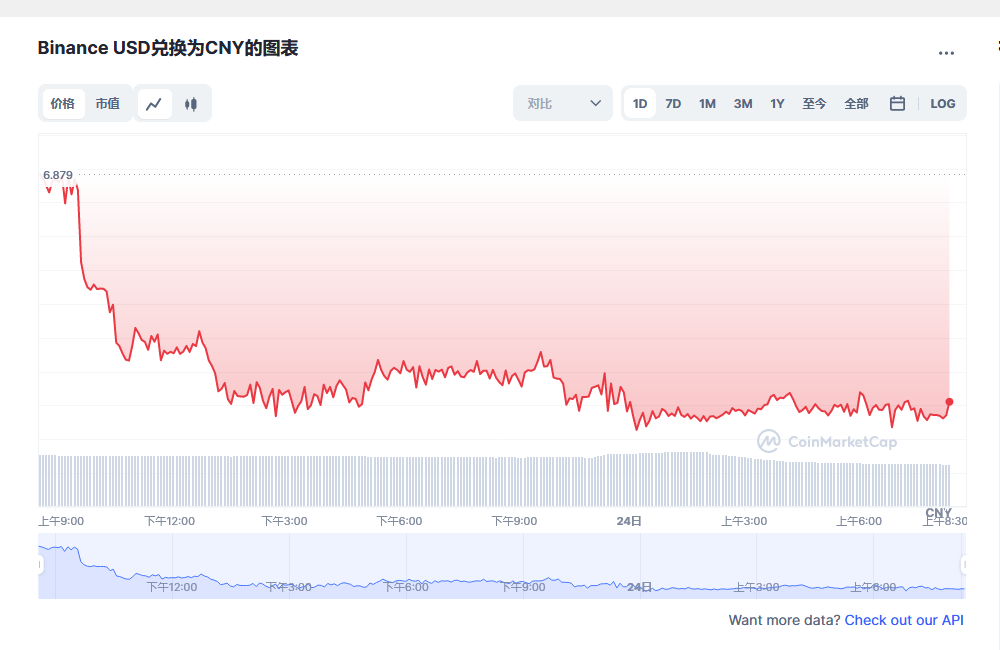Image resolution: width=1000 pixels, height=650 pixels.
Task: Select the 至今 (YTD) time range
Action: click(814, 103)
